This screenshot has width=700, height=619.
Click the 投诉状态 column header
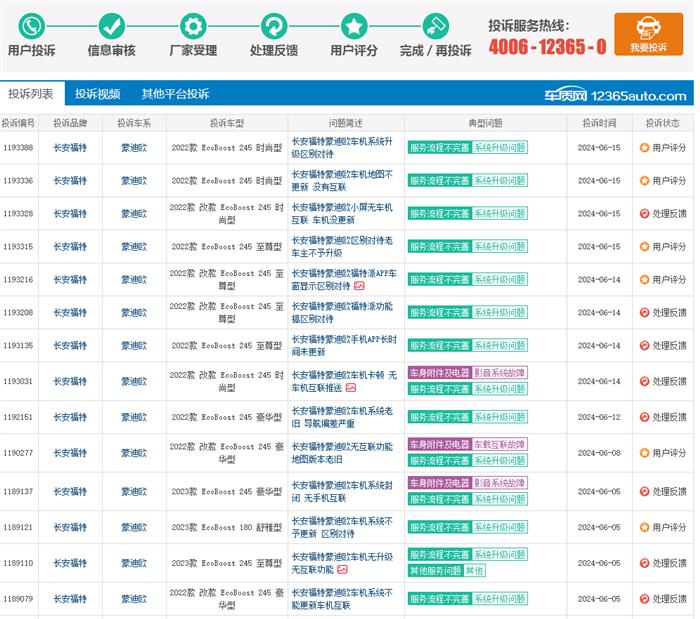[662, 123]
